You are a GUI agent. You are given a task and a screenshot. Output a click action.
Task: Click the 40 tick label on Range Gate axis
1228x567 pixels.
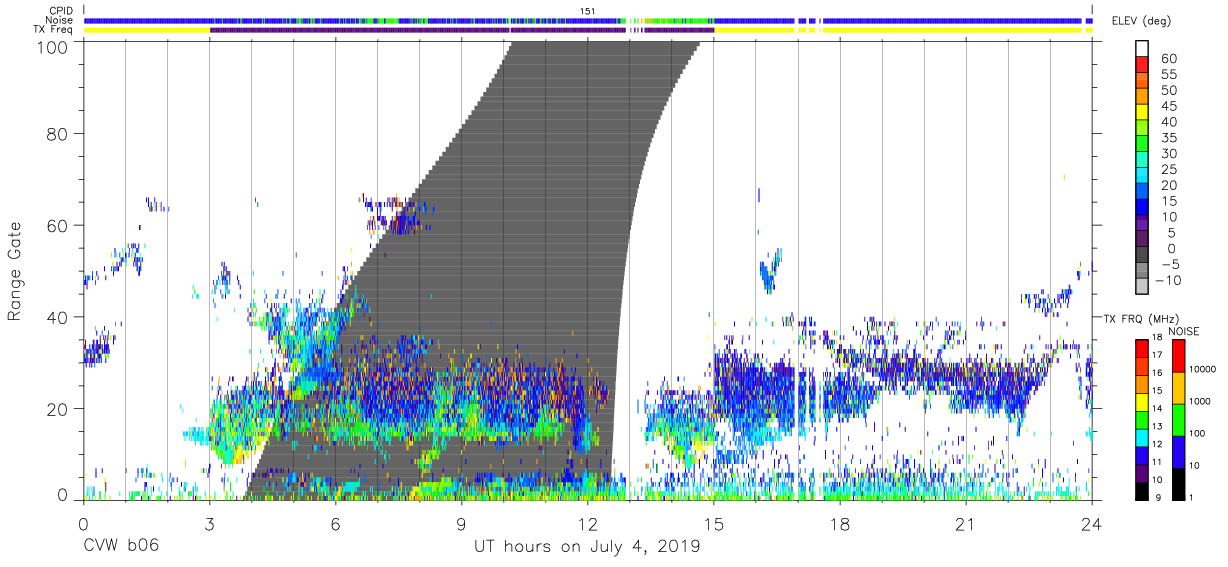click(x=59, y=317)
